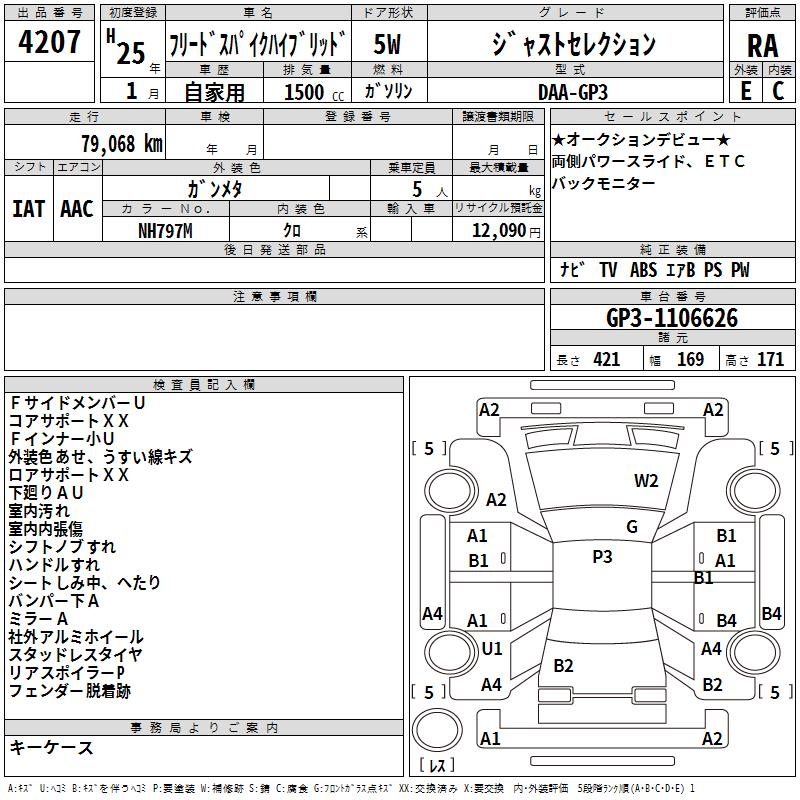
Task: Click exterior grade E cell
Action: [745, 90]
